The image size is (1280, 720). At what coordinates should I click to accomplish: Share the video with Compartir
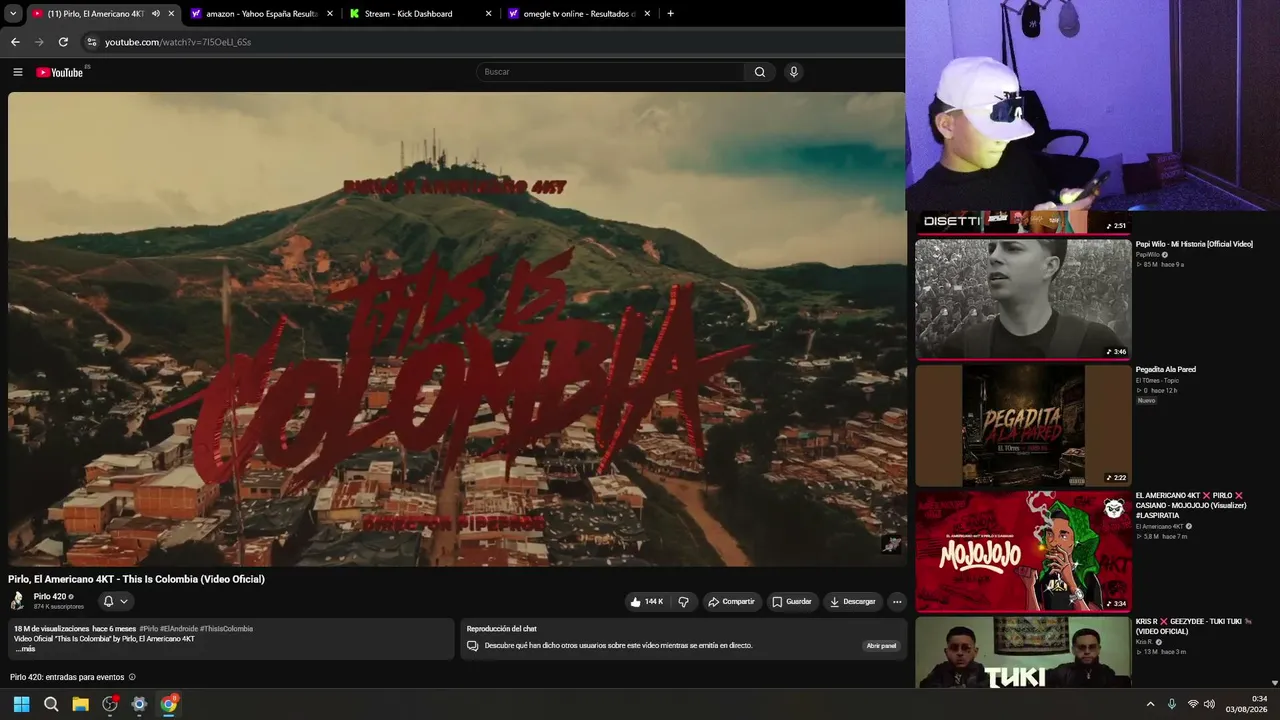(731, 602)
